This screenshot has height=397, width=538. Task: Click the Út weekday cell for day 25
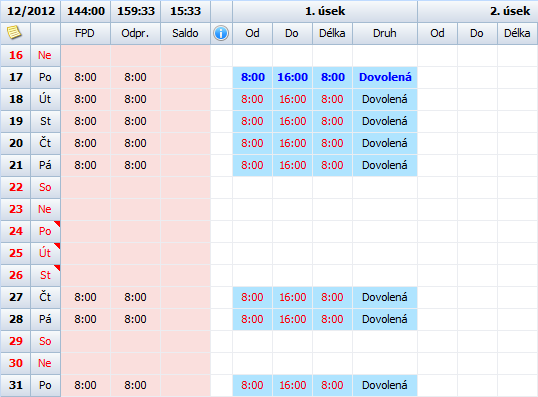pos(45,253)
